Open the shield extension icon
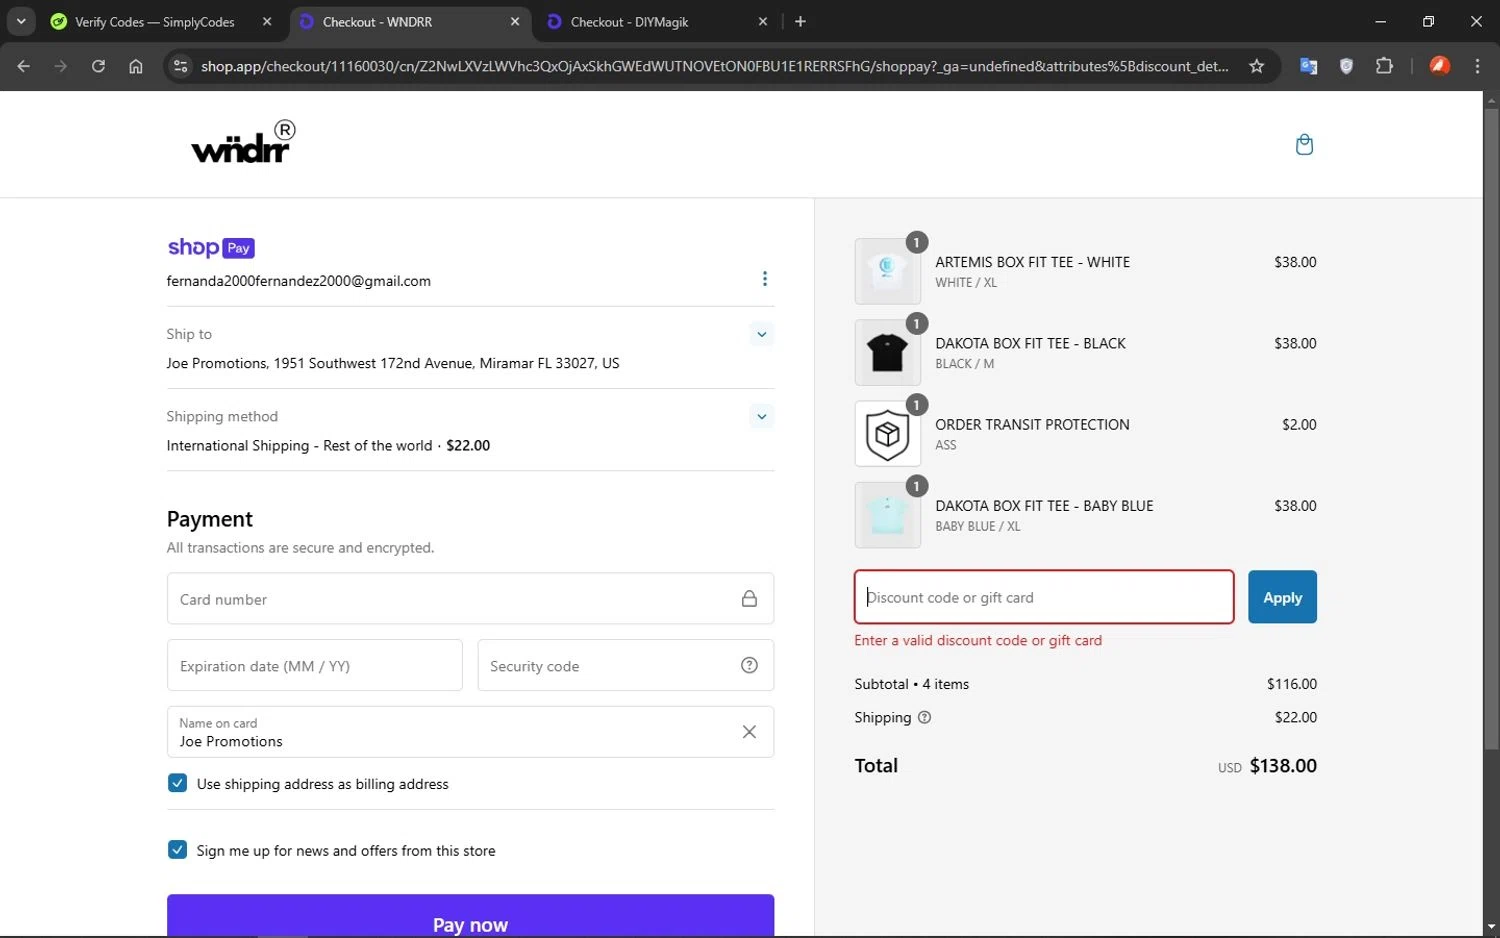1500x938 pixels. tap(1346, 66)
